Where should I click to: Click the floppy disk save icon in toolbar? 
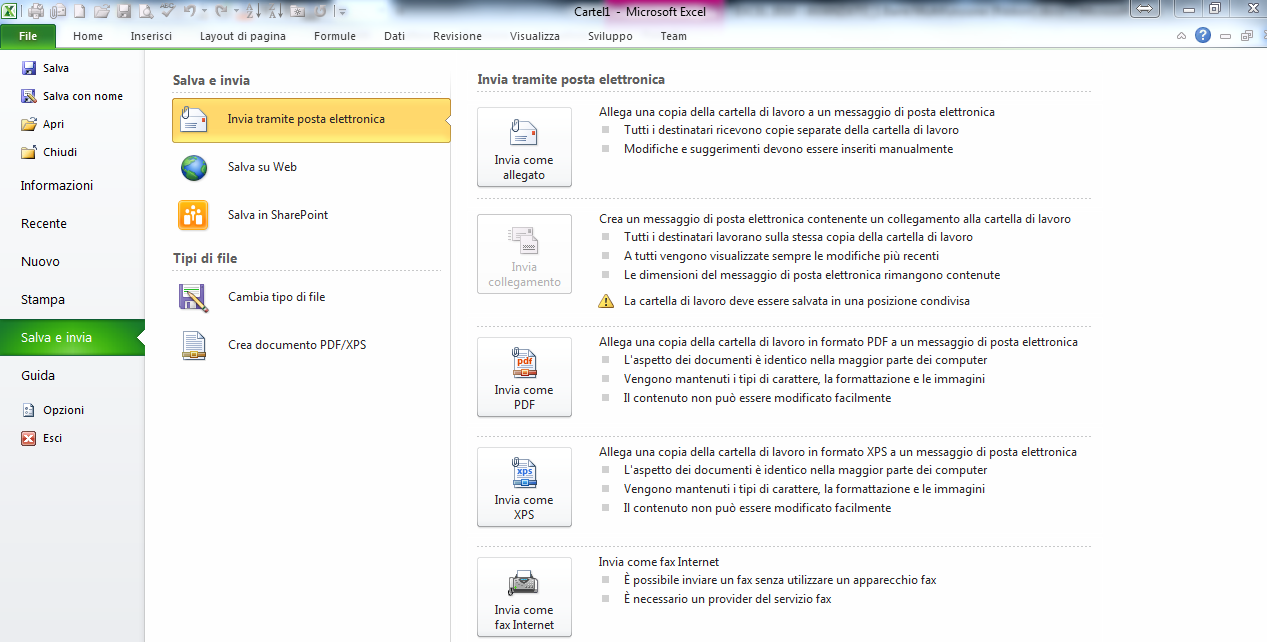click(x=124, y=11)
